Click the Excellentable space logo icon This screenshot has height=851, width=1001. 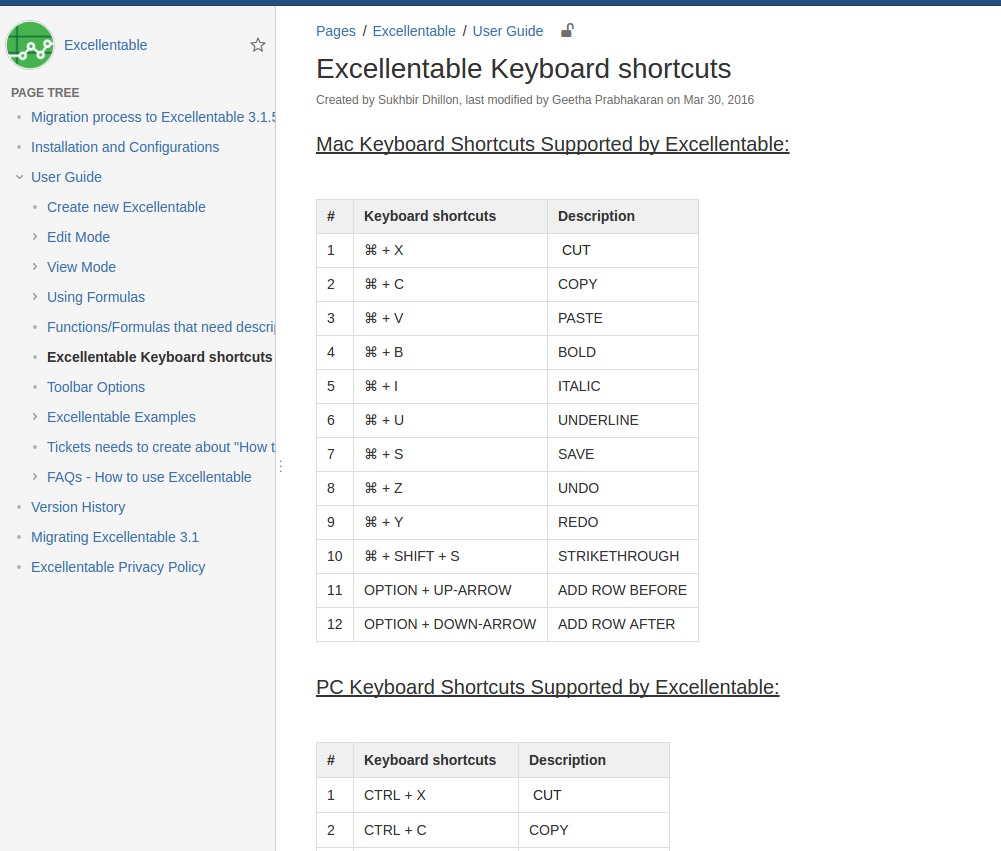[29, 44]
